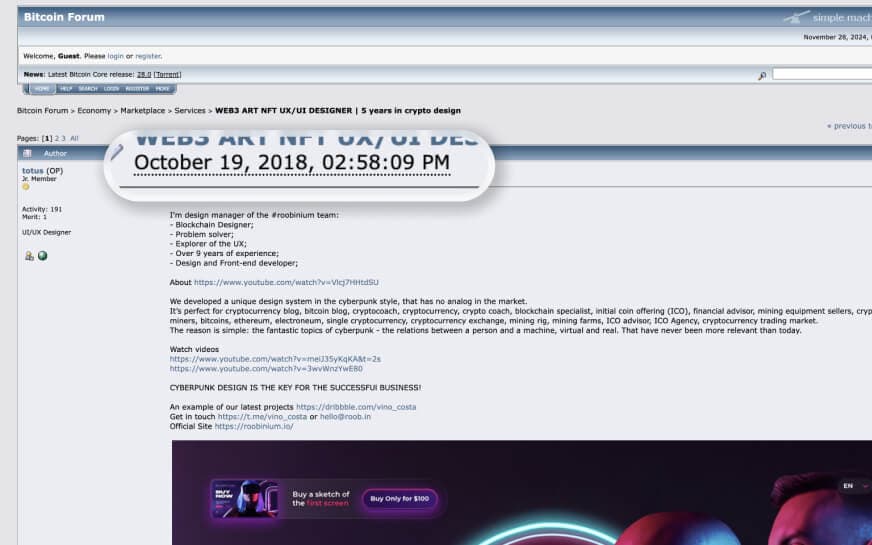Open the Torrent link

click(x=167, y=75)
